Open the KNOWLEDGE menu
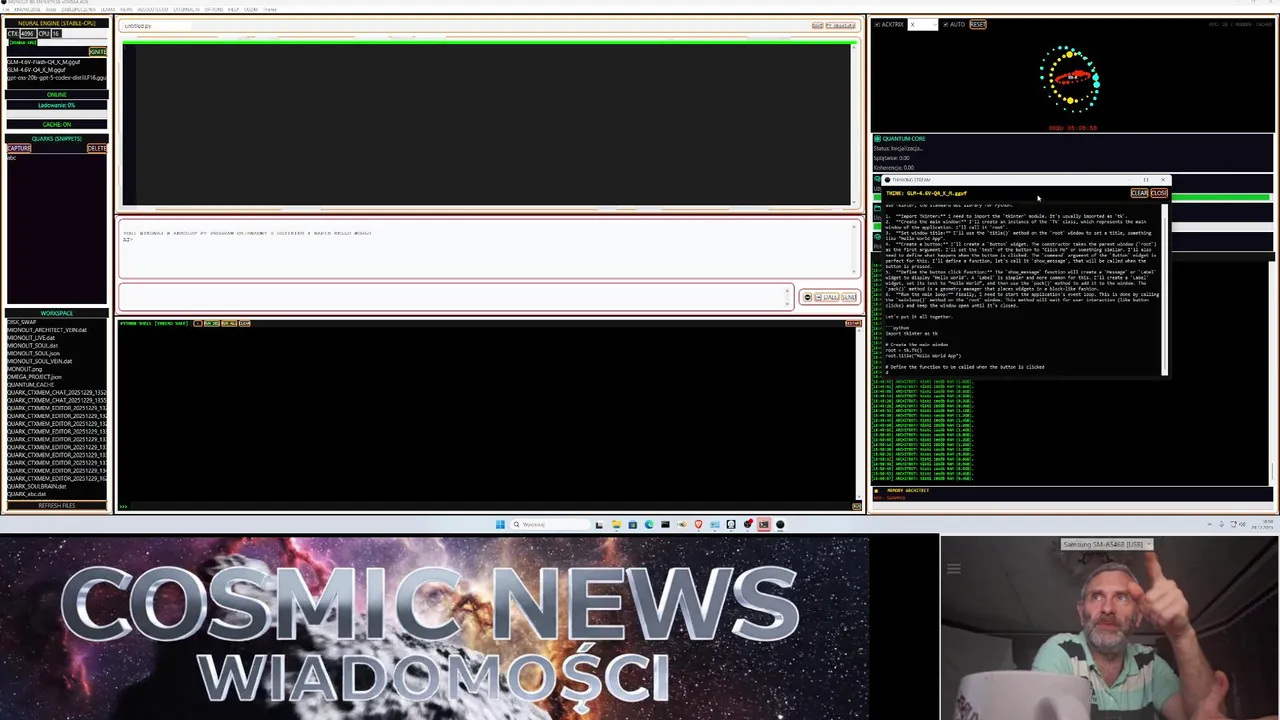The height and width of the screenshot is (720, 1280). pyautogui.click(x=27, y=10)
